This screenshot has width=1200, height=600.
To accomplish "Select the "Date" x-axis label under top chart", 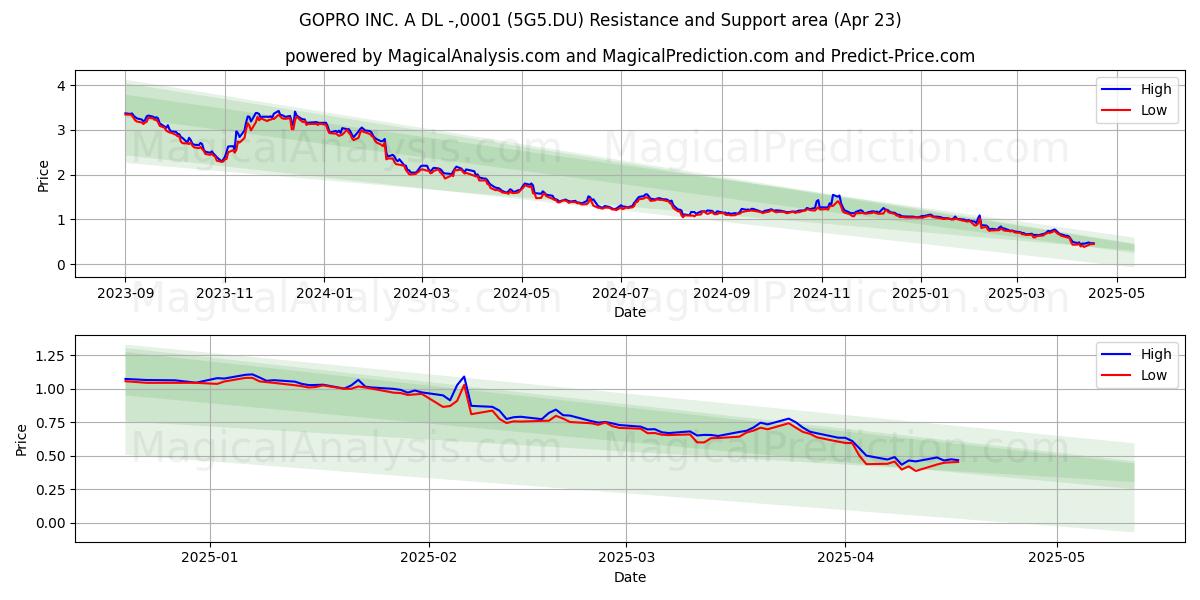I will (630, 312).
